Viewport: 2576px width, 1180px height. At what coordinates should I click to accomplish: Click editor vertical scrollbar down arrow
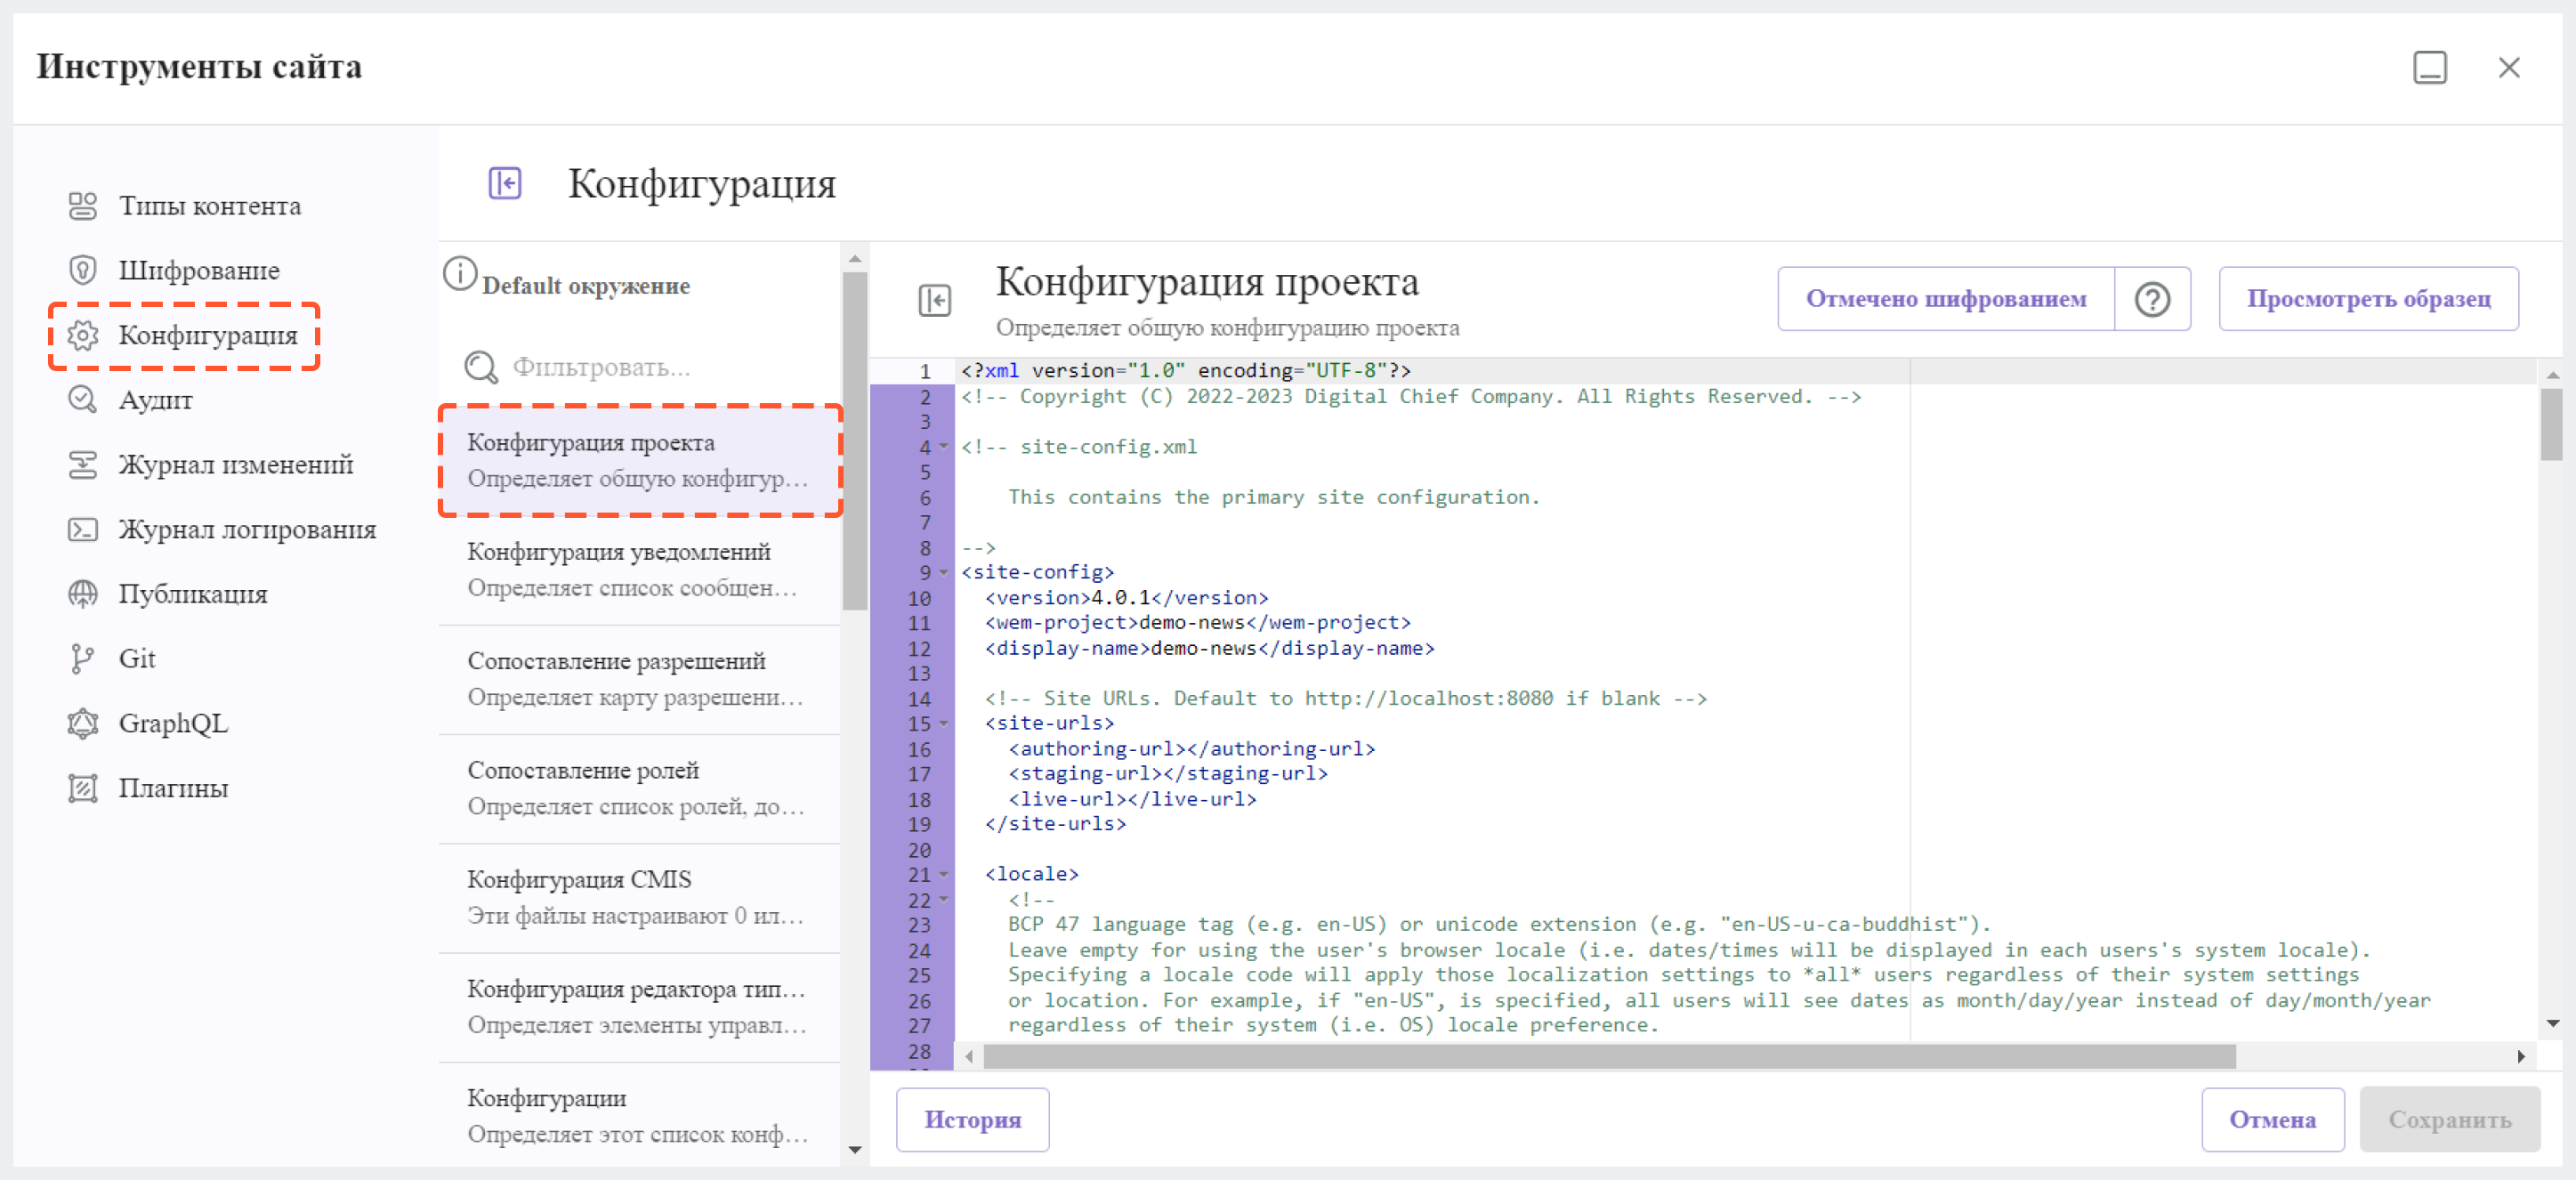click(2552, 1024)
